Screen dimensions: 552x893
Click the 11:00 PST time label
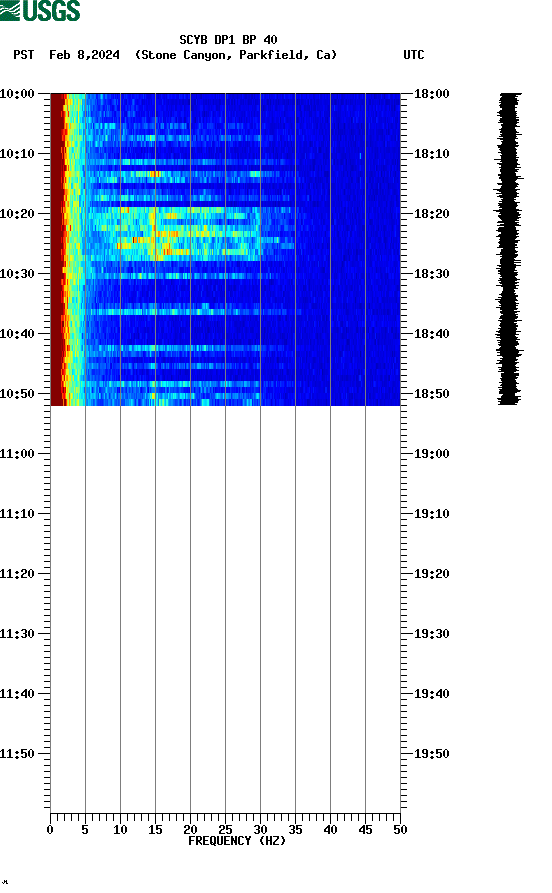pyautogui.click(x=17, y=454)
